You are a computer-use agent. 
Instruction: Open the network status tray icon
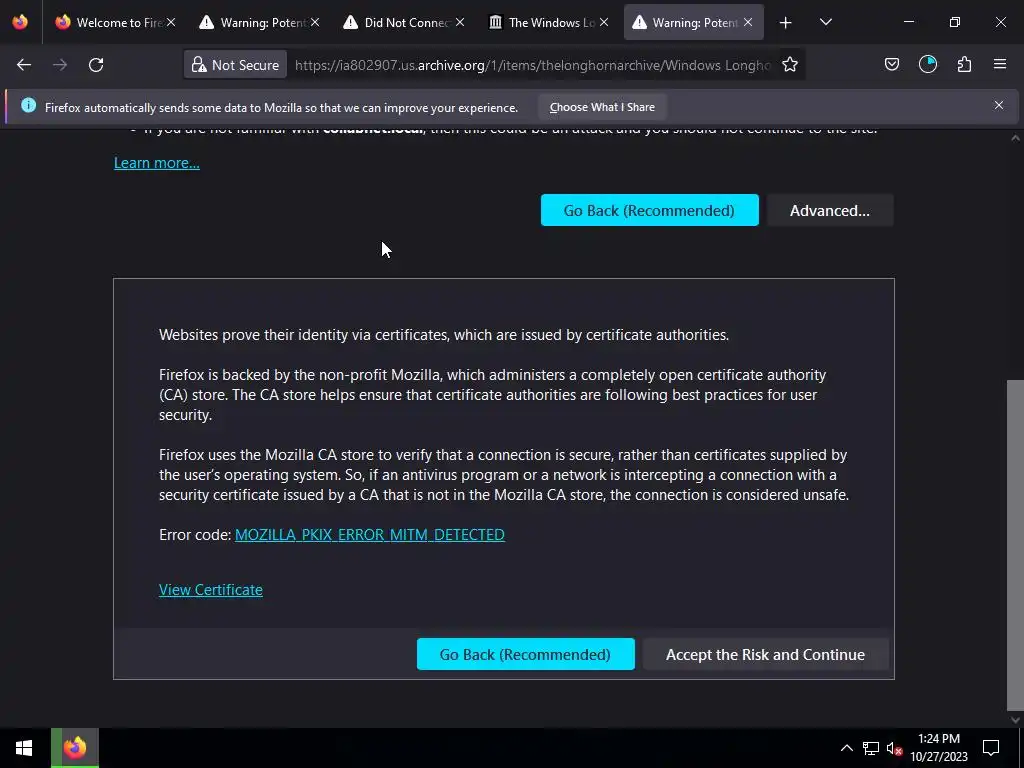click(x=871, y=748)
